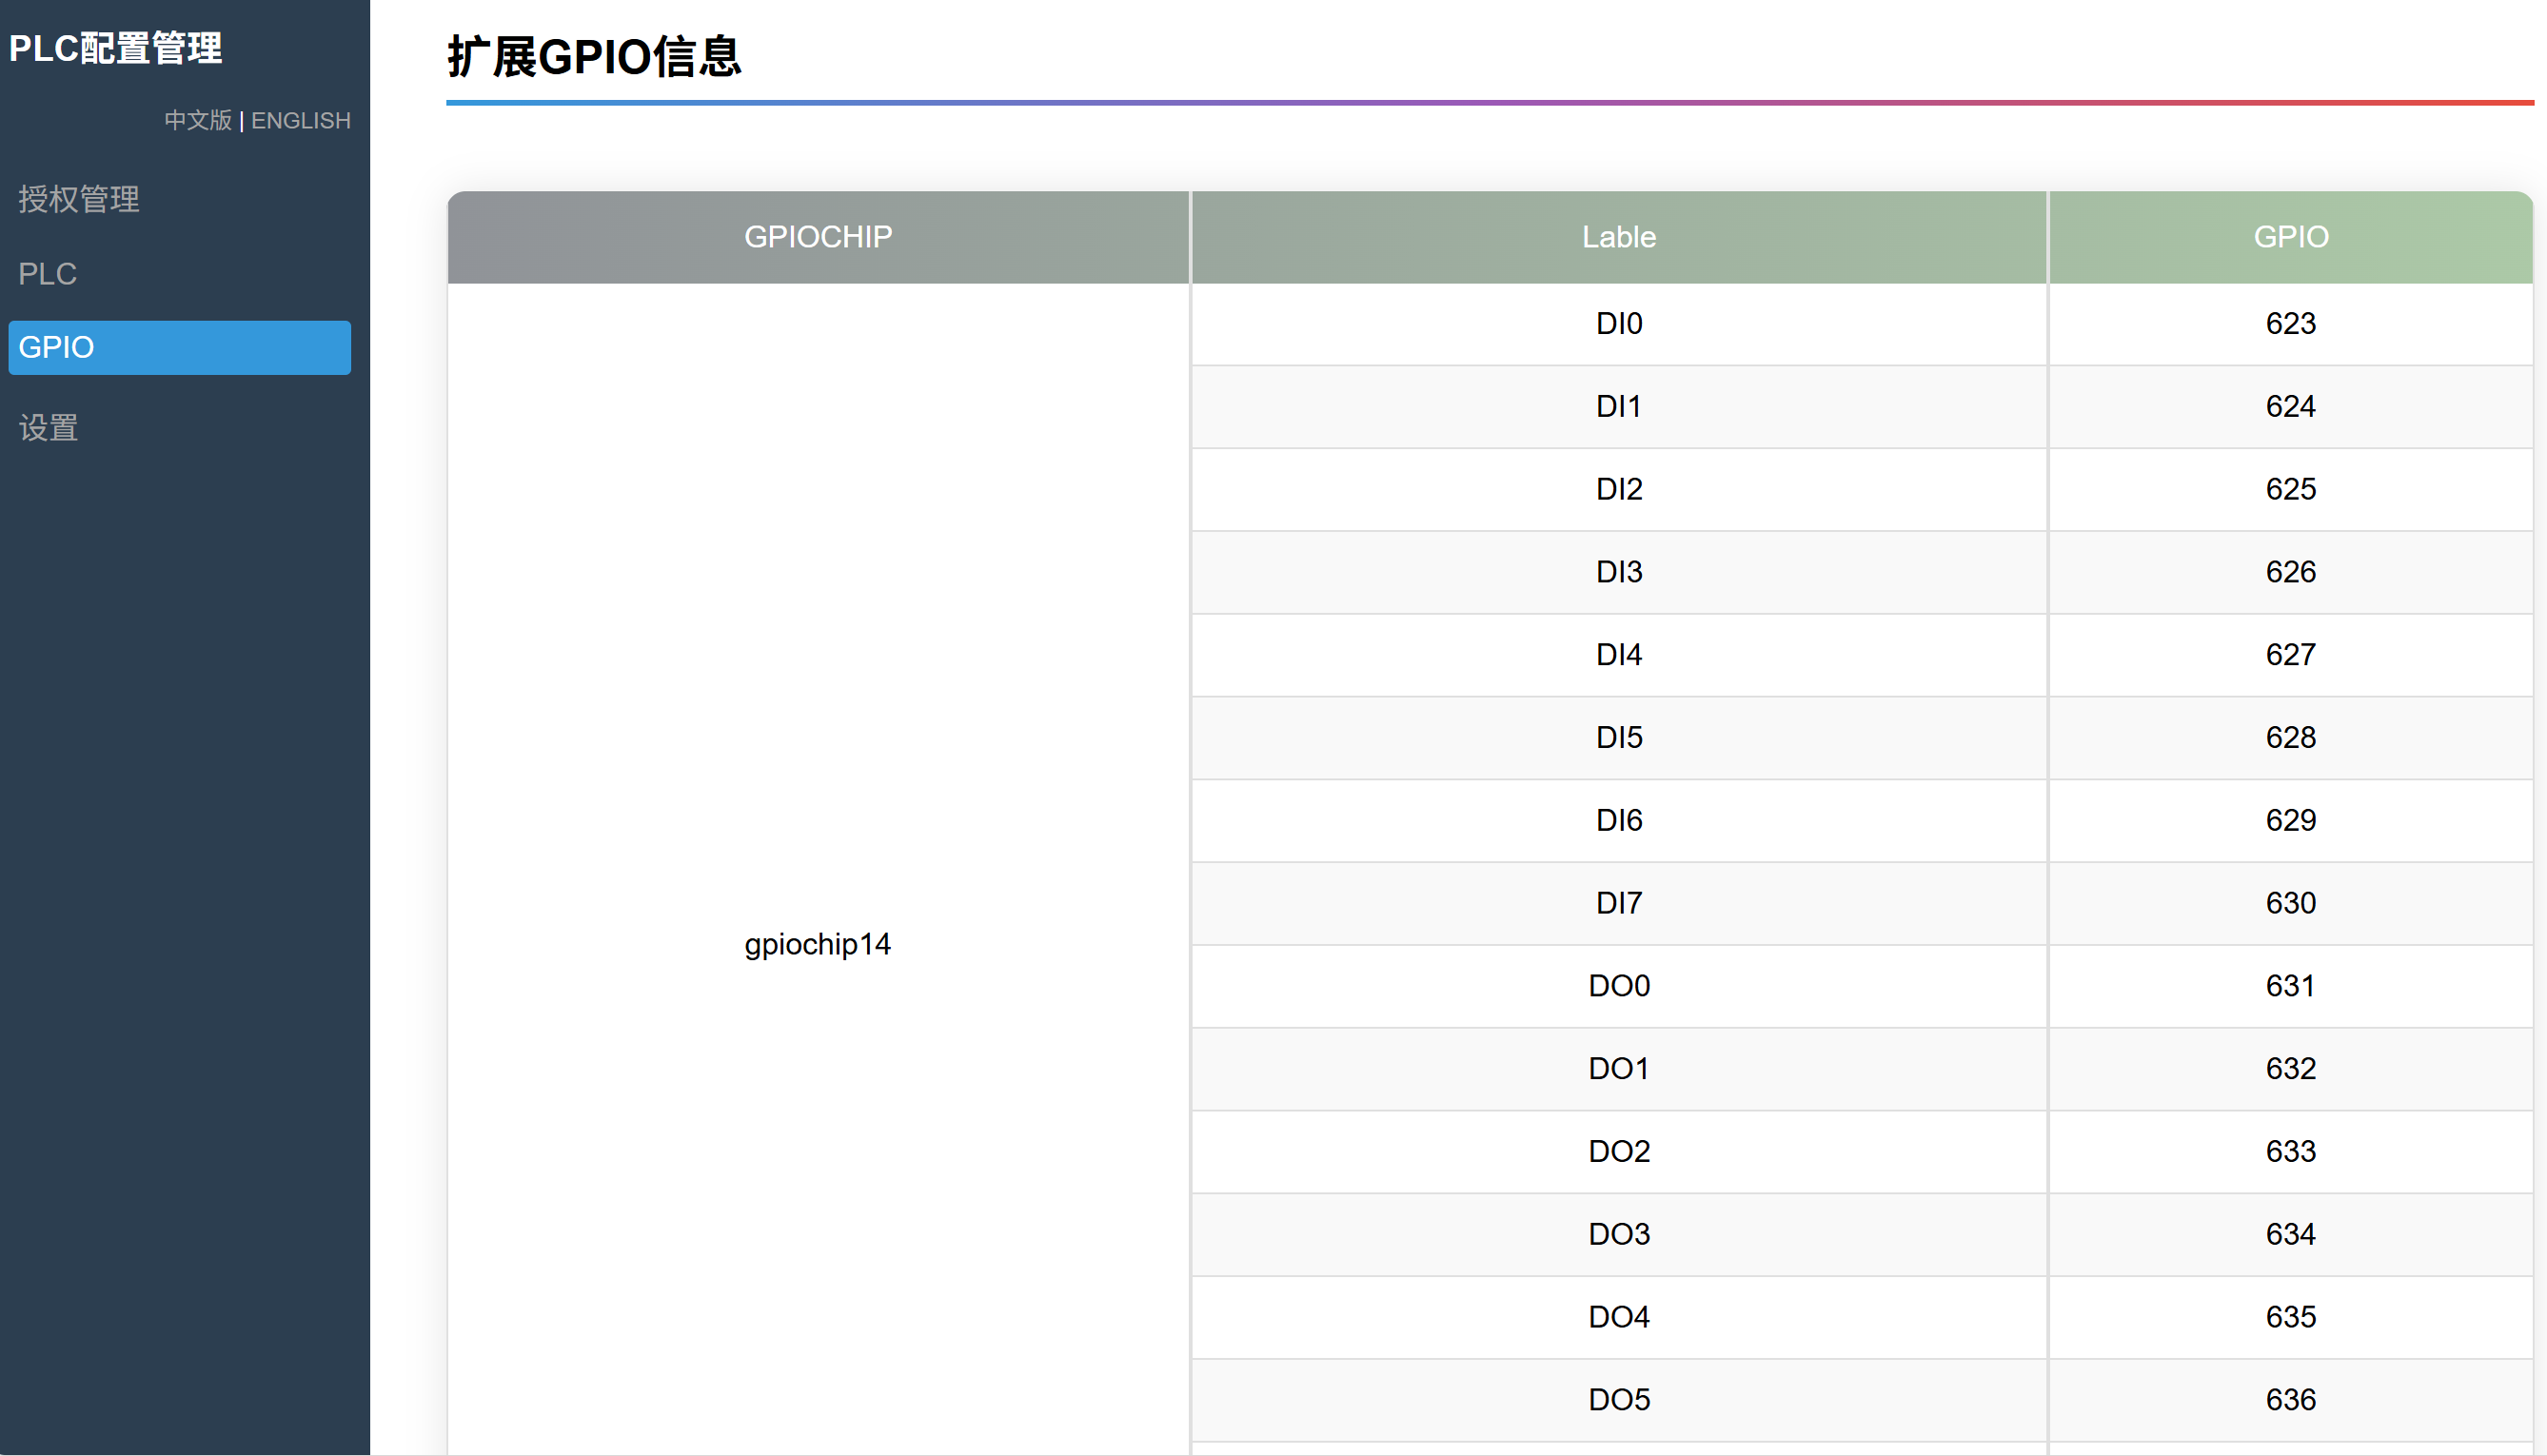Viewport: 2547px width, 1456px height.
Task: Open the 授权管理 sidebar menu
Action: [x=79, y=199]
